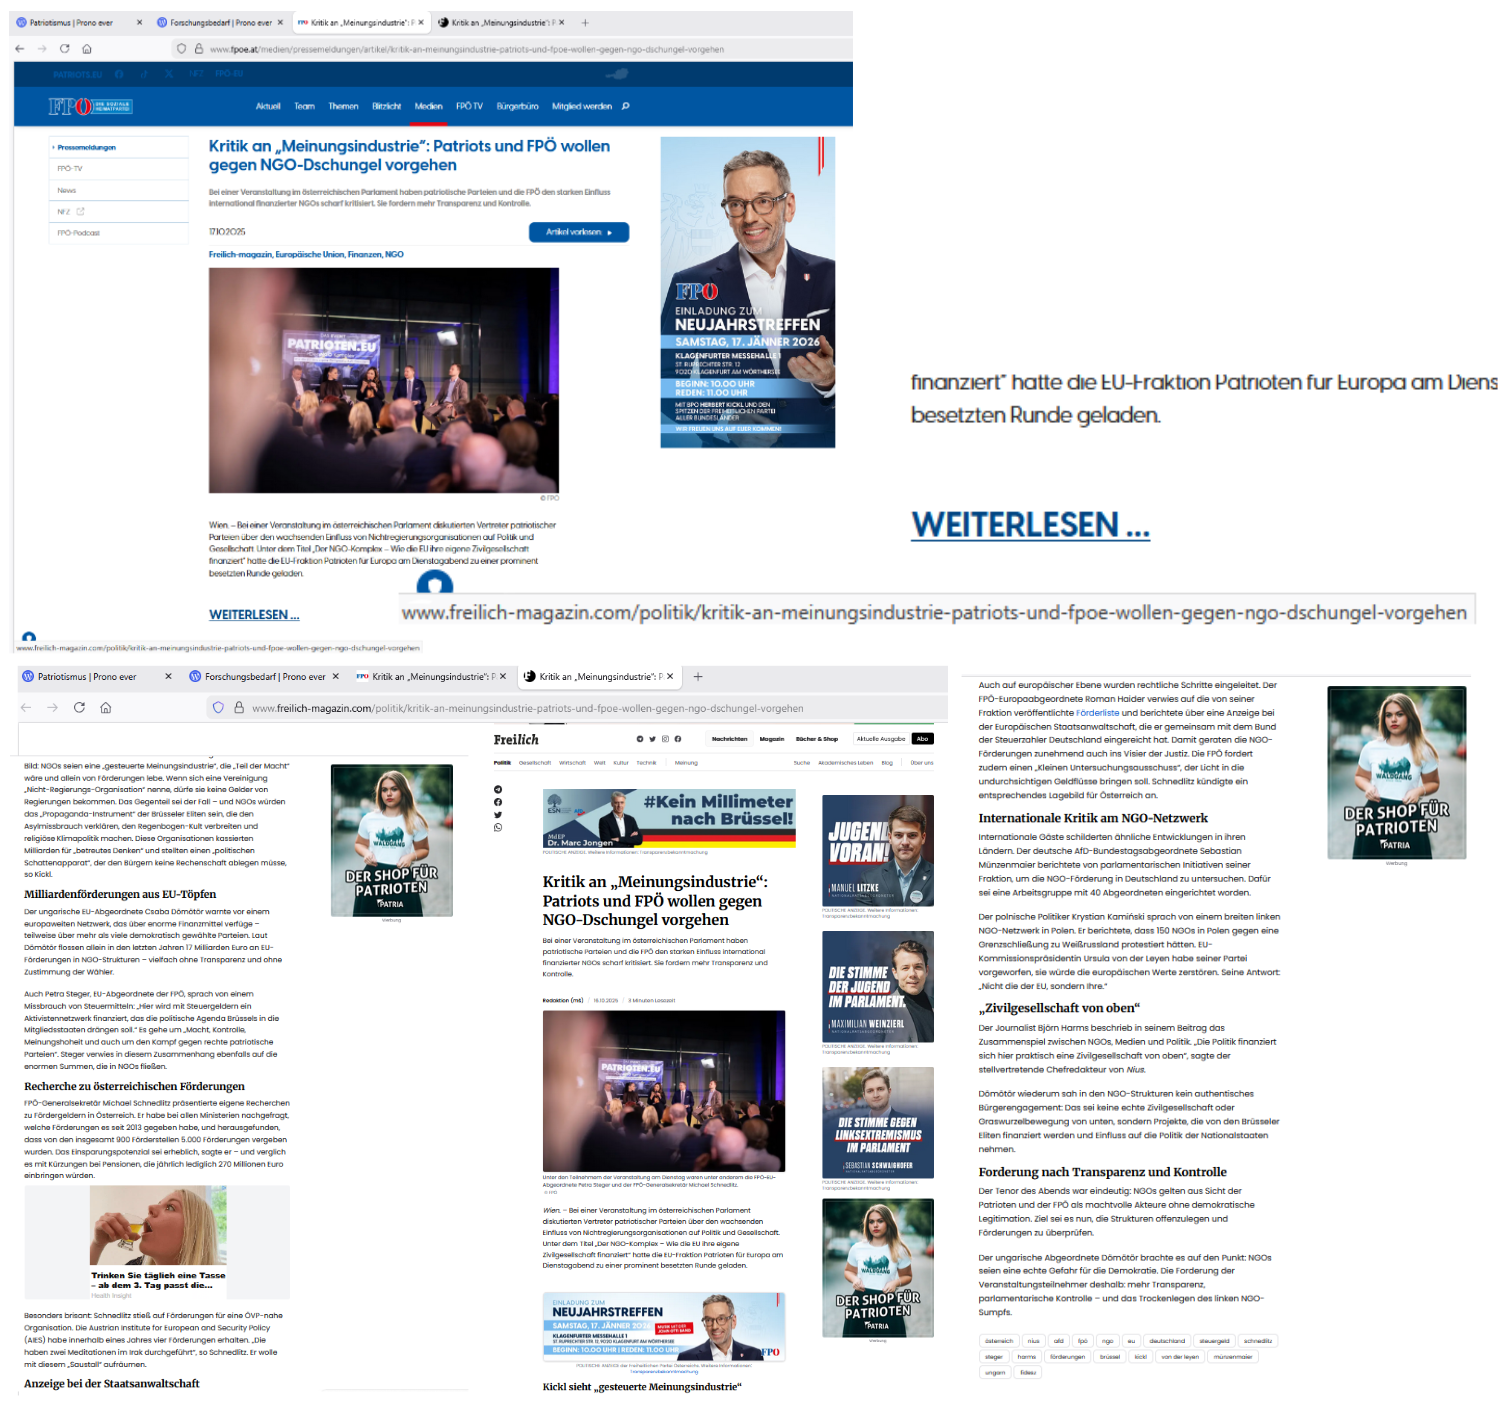Share via WhatsApp icon beside the Freilich article

(498, 827)
